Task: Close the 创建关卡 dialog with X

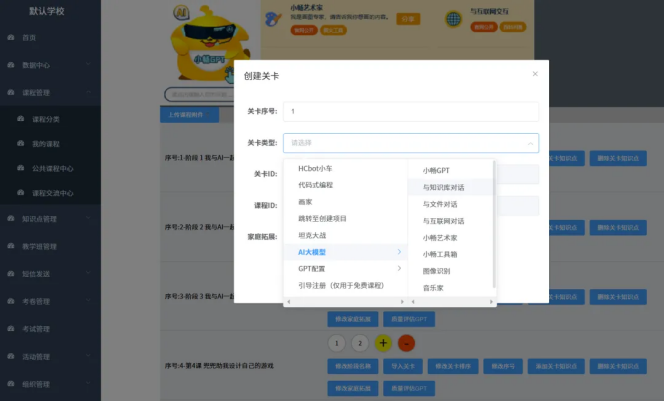Action: (535, 74)
